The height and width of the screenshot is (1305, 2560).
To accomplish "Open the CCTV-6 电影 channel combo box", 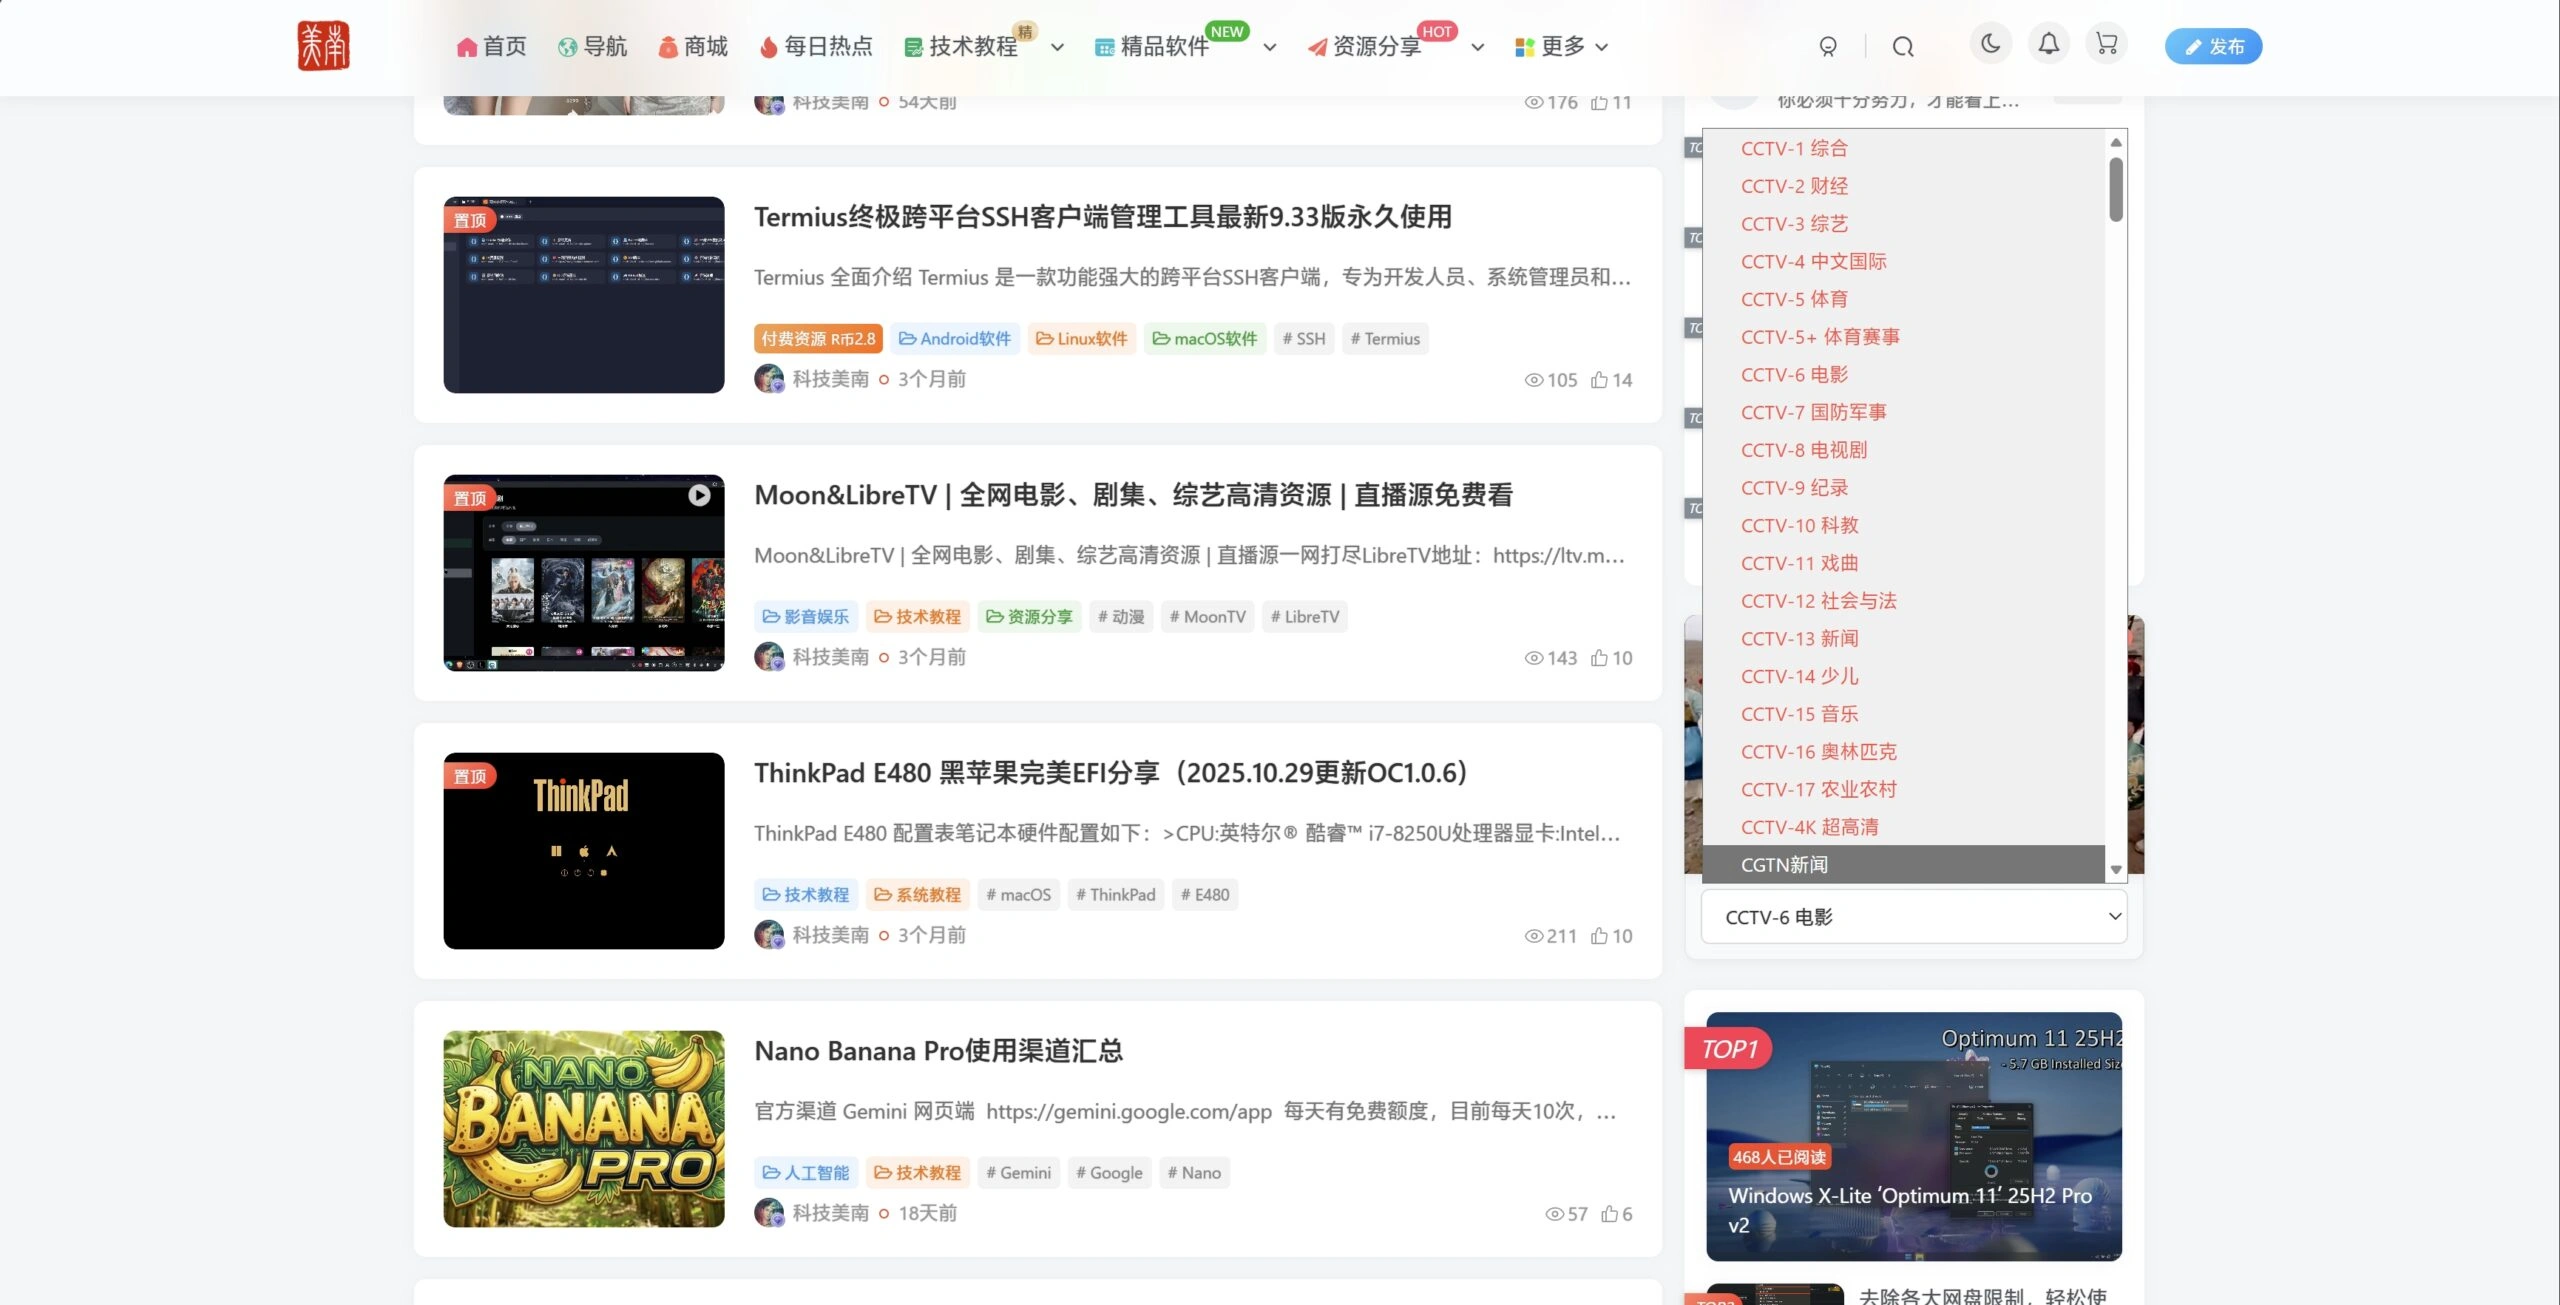I will coord(1913,917).
